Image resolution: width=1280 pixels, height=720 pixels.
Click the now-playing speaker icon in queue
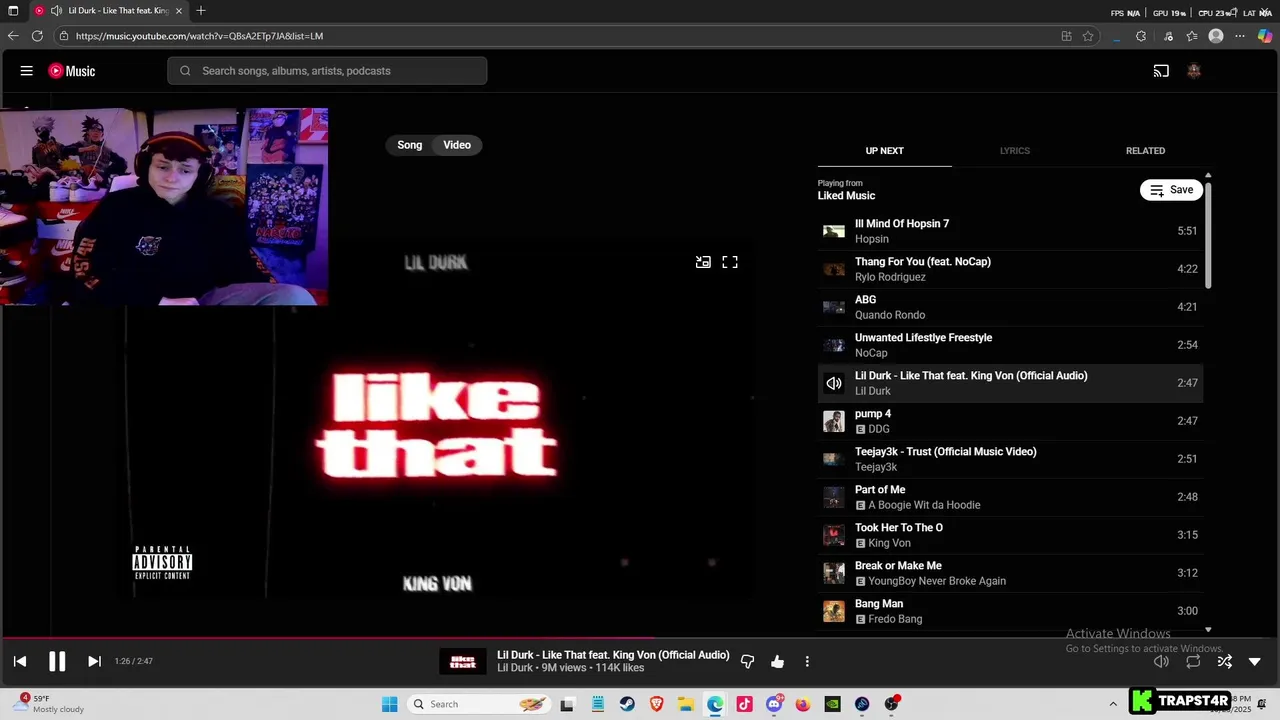pyautogui.click(x=834, y=383)
